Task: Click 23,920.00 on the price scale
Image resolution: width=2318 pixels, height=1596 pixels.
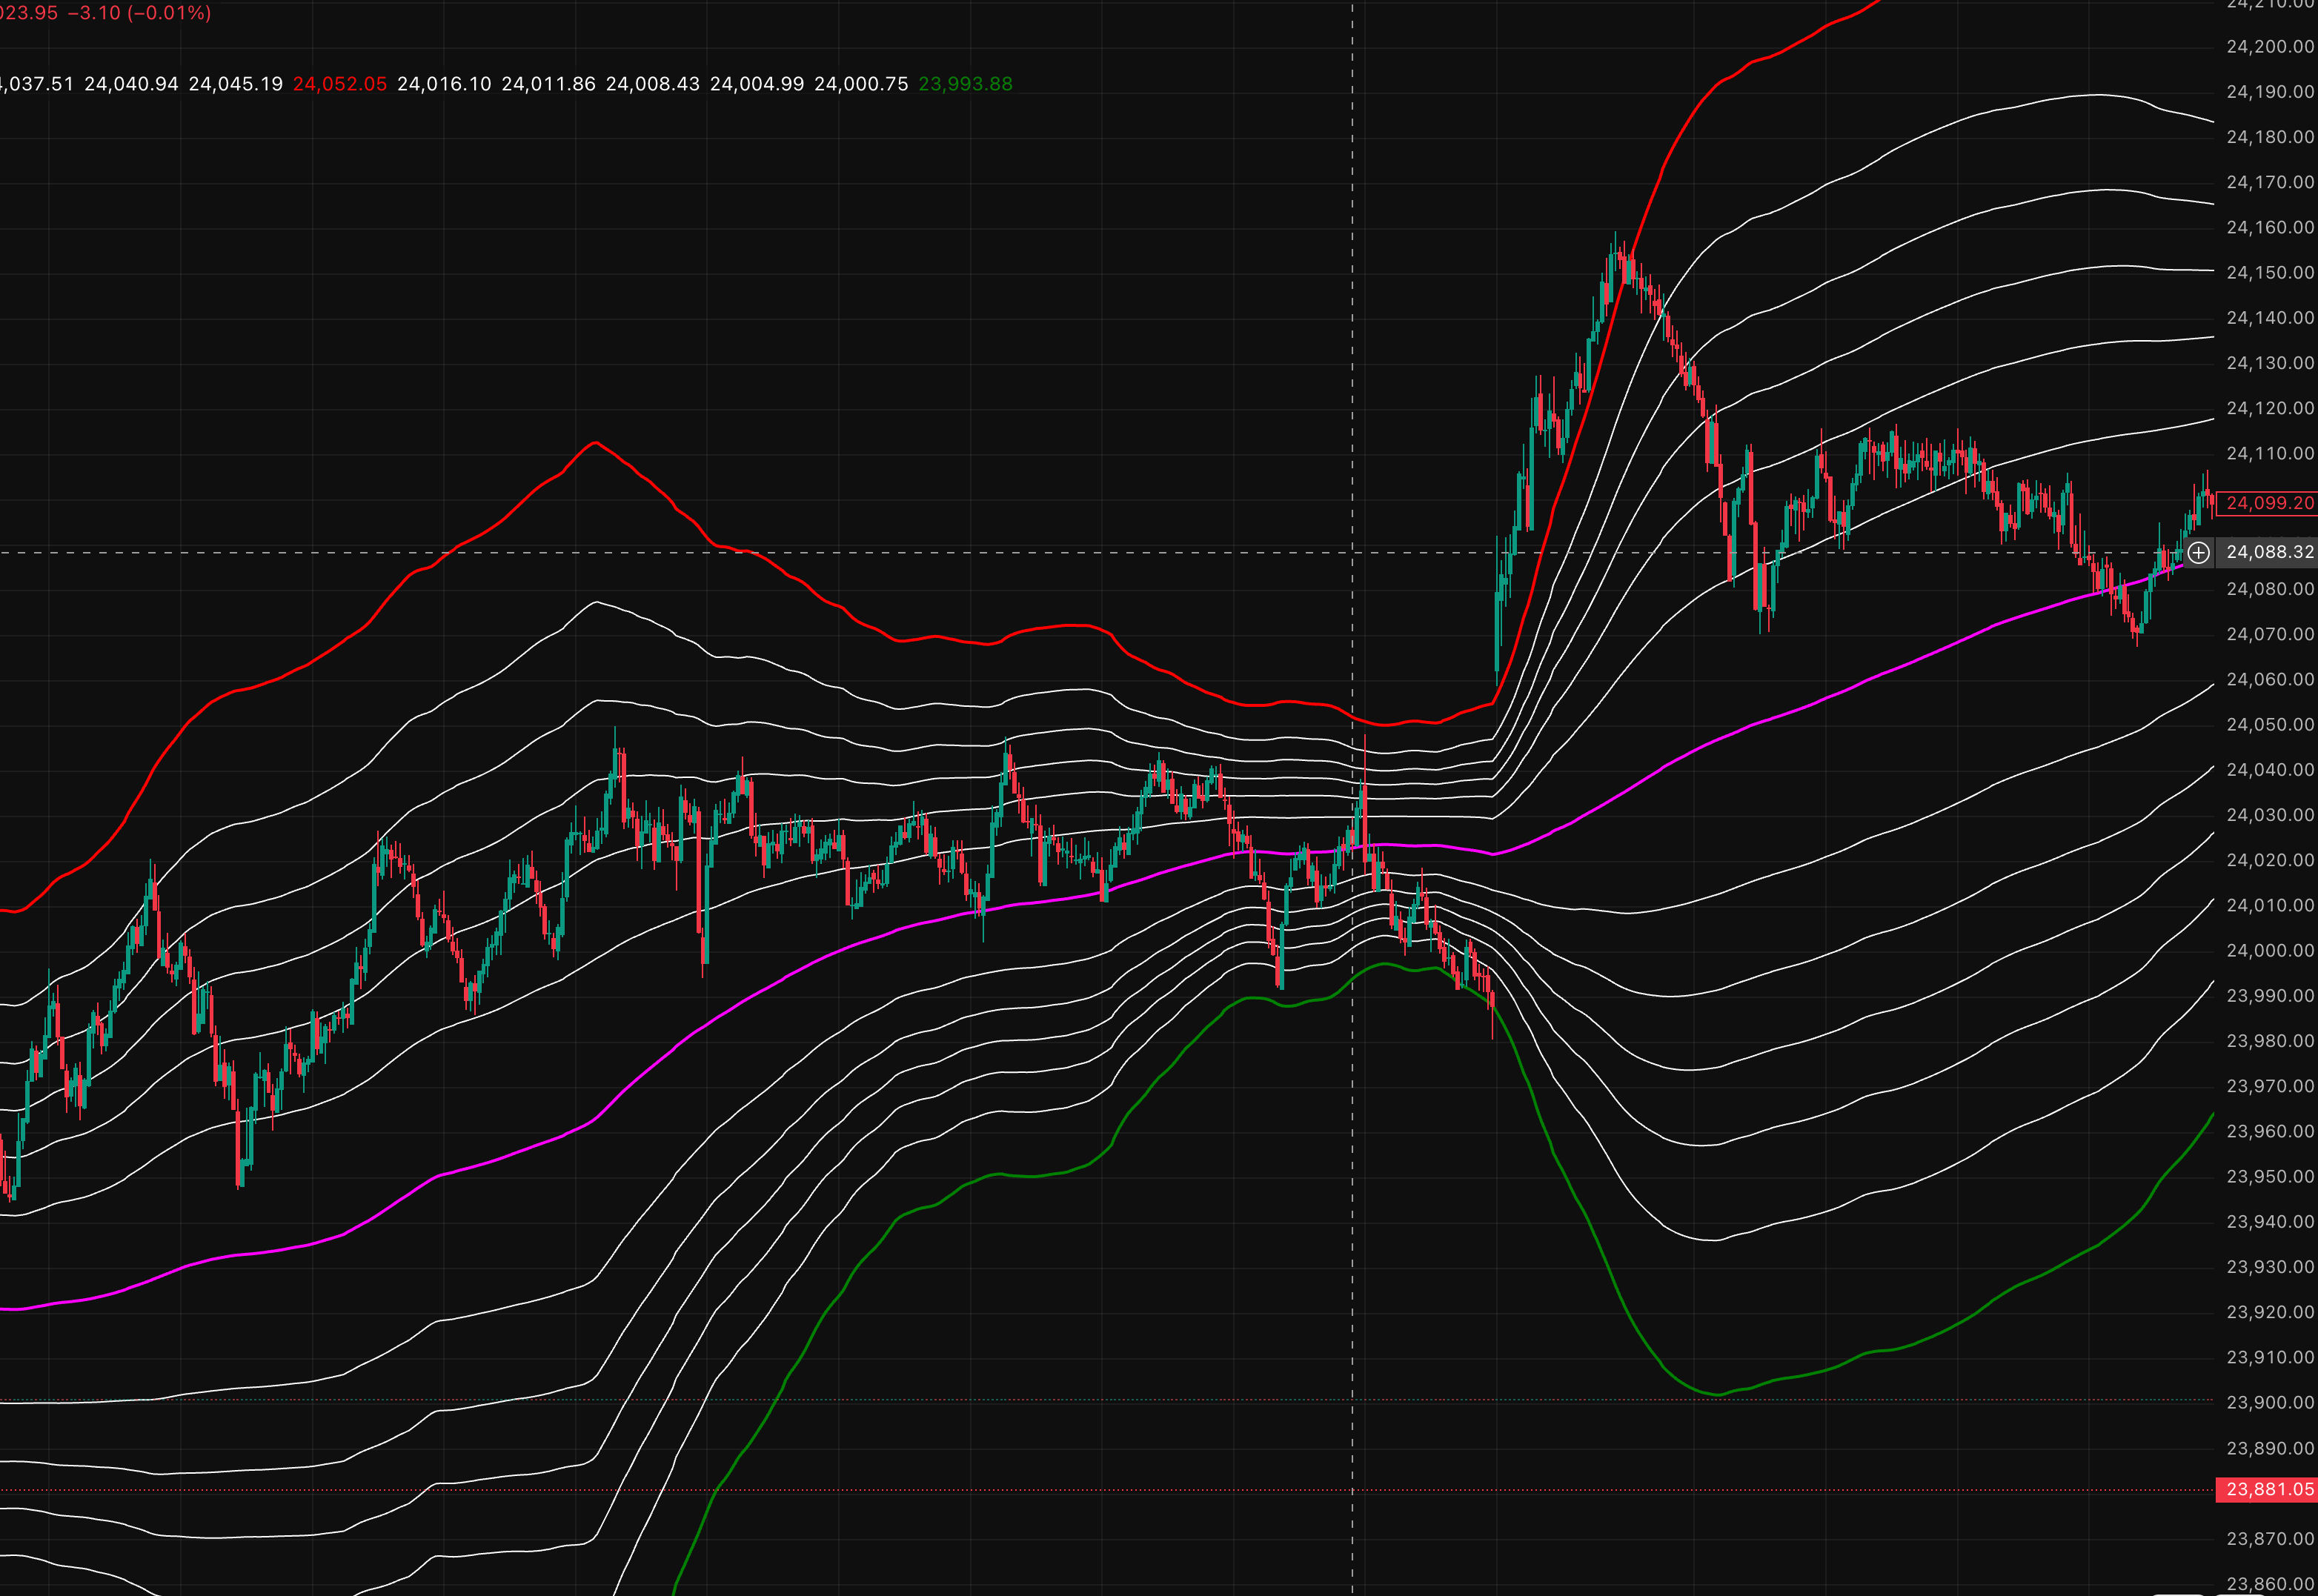Action: click(x=2270, y=1312)
